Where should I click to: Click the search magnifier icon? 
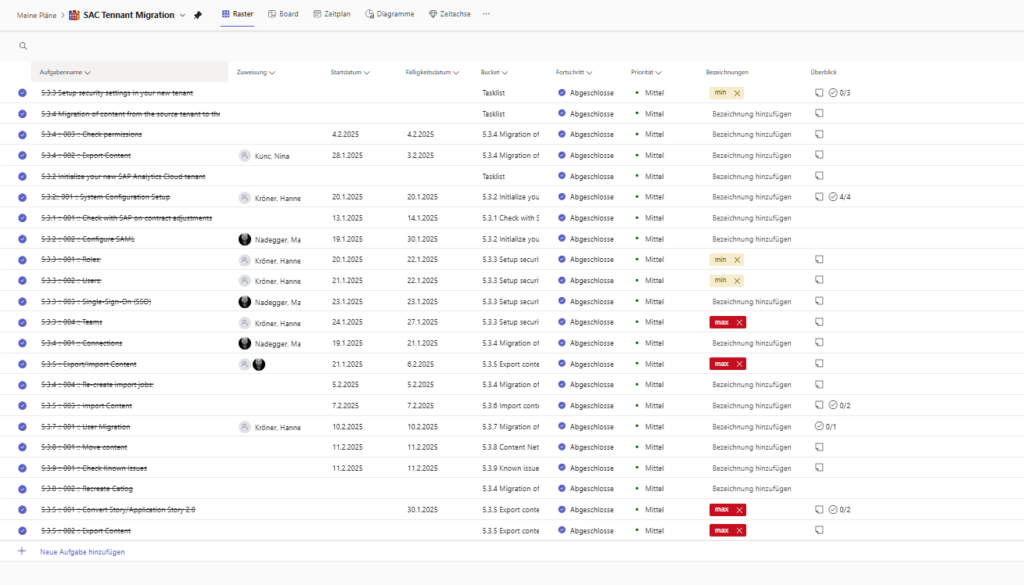click(23, 46)
